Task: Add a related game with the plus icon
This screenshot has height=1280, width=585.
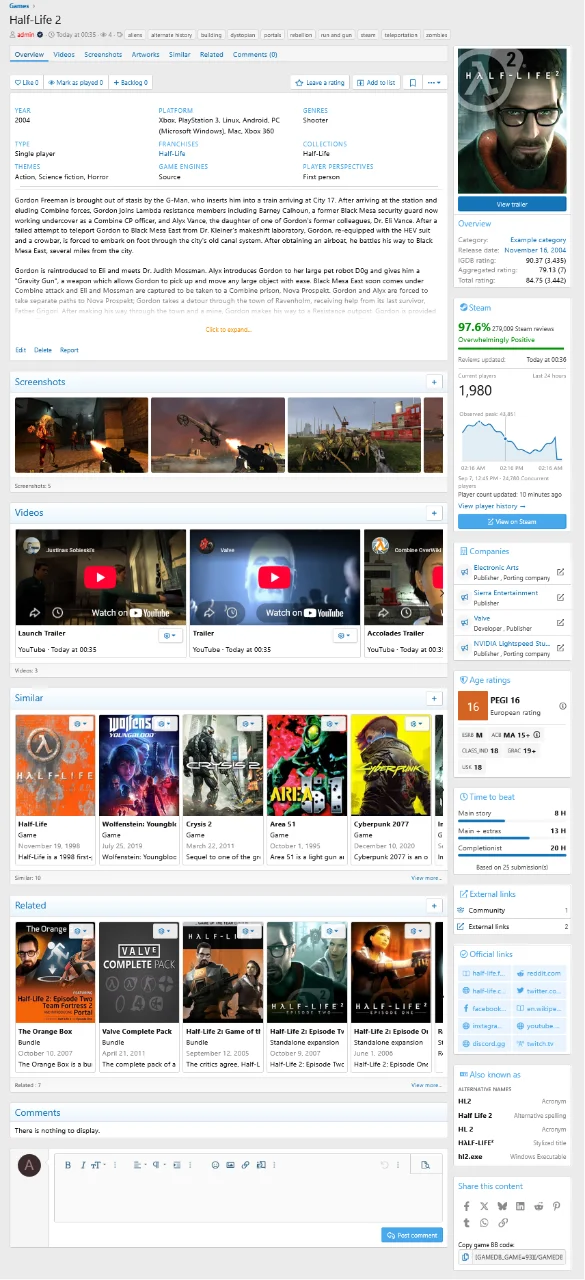Action: pyautogui.click(x=434, y=906)
